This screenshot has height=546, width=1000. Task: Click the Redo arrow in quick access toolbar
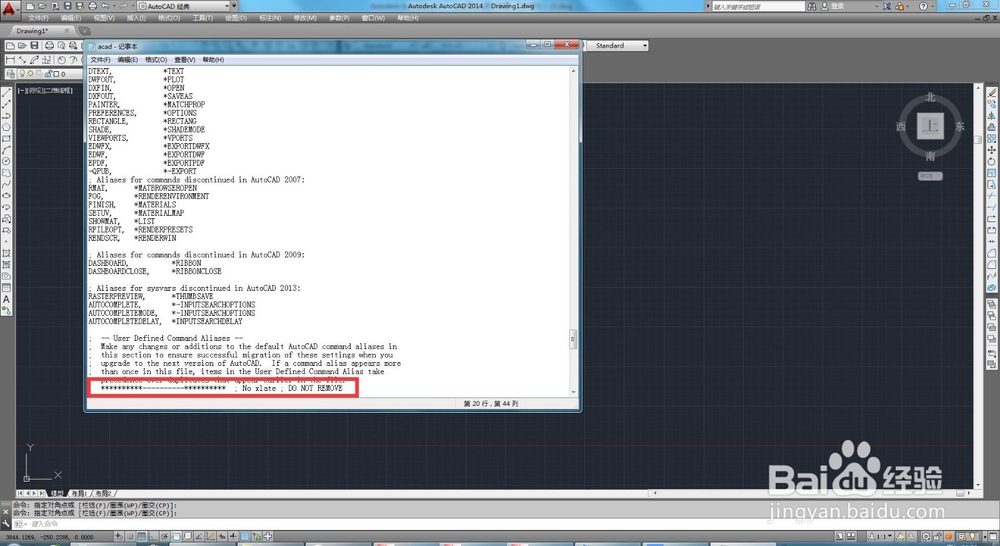click(x=123, y=6)
